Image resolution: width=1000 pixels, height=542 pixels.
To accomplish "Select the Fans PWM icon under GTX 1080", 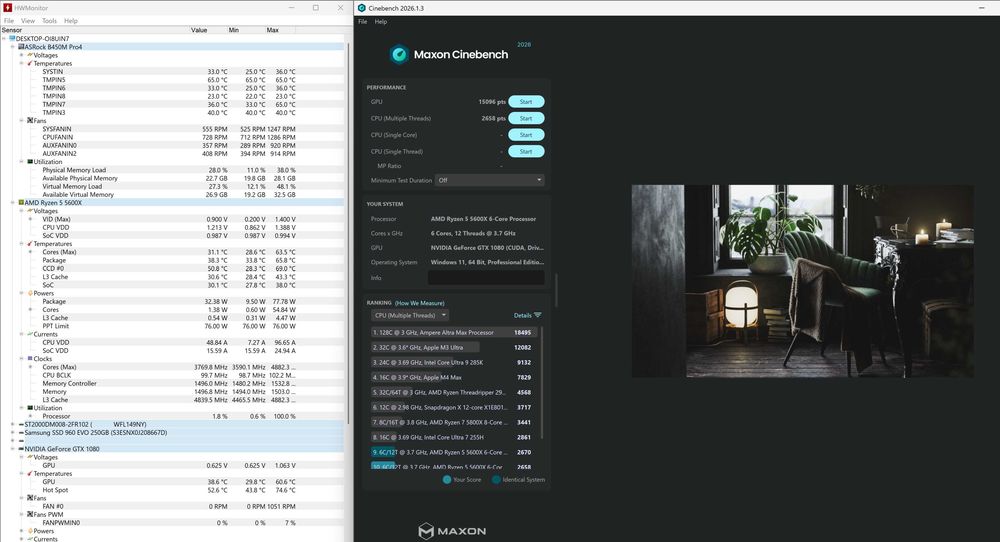I will [30, 515].
